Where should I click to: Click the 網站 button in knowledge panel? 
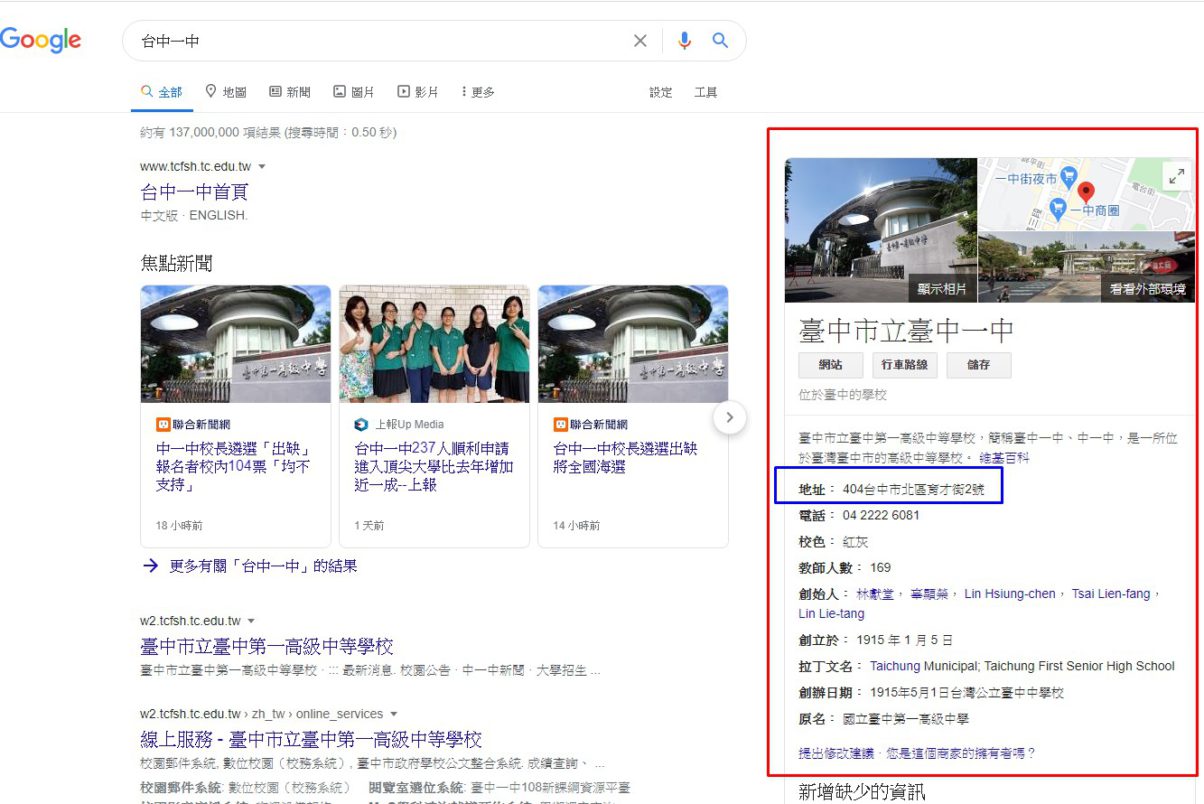(x=831, y=365)
